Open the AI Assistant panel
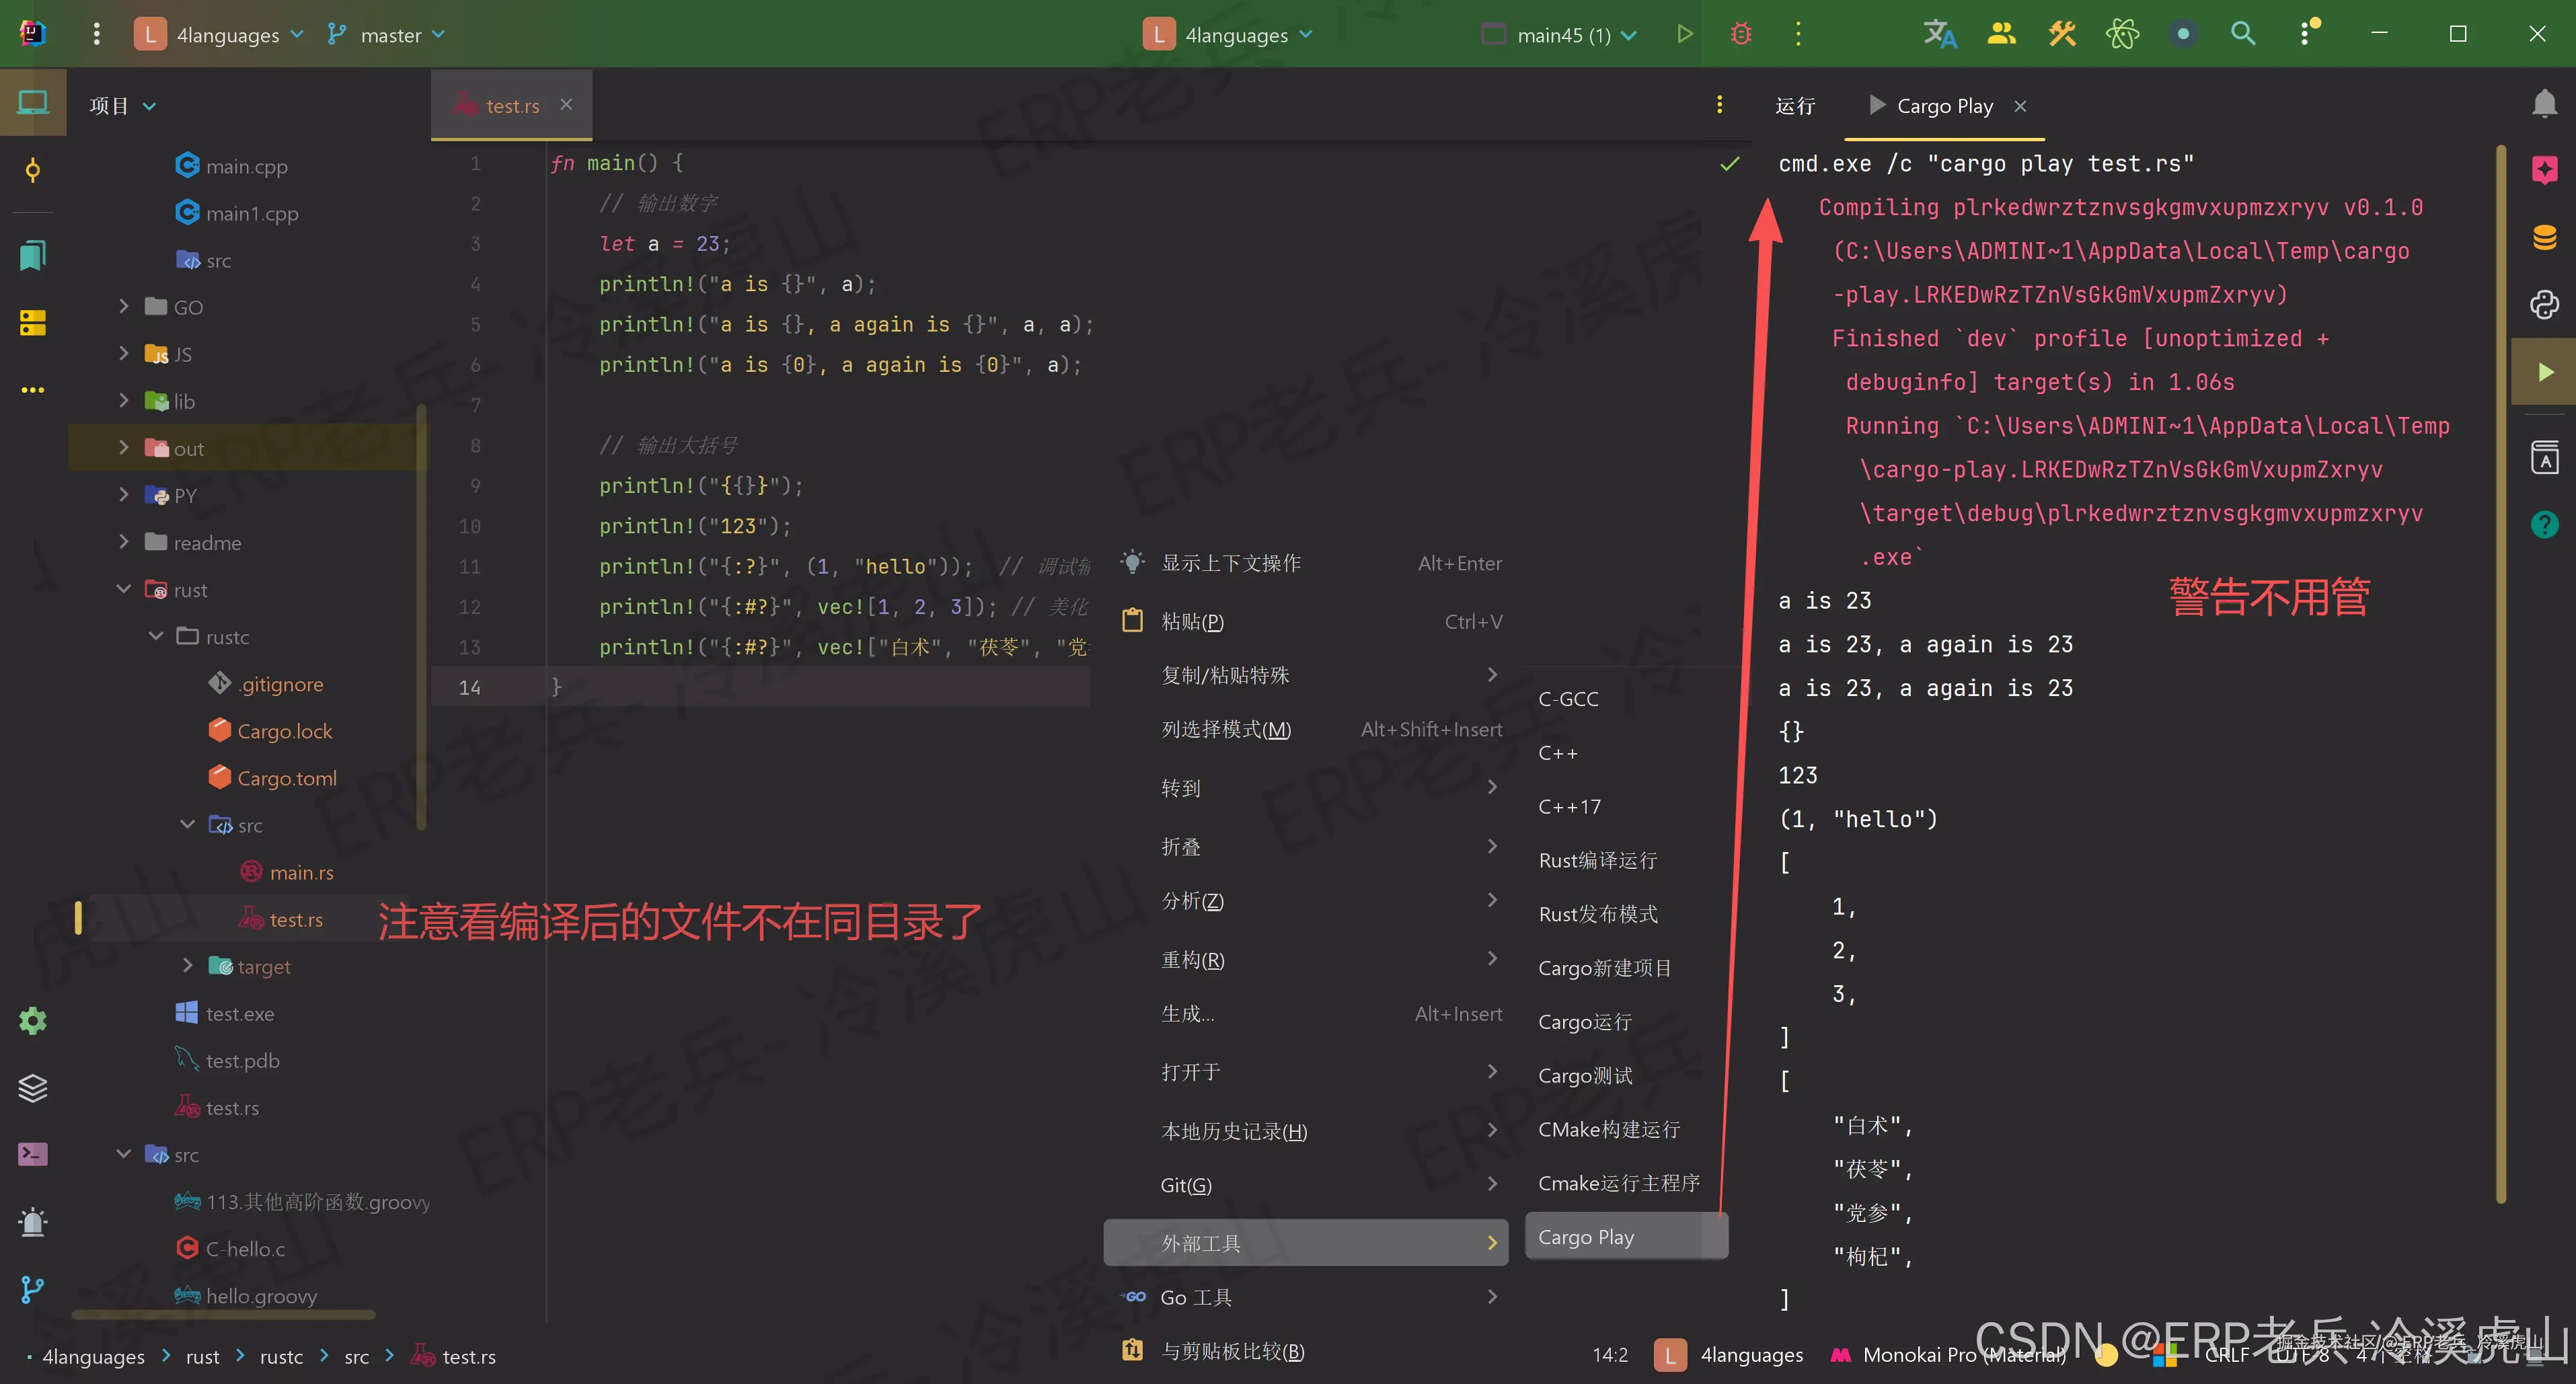This screenshot has height=1384, width=2576. pos(2545,170)
